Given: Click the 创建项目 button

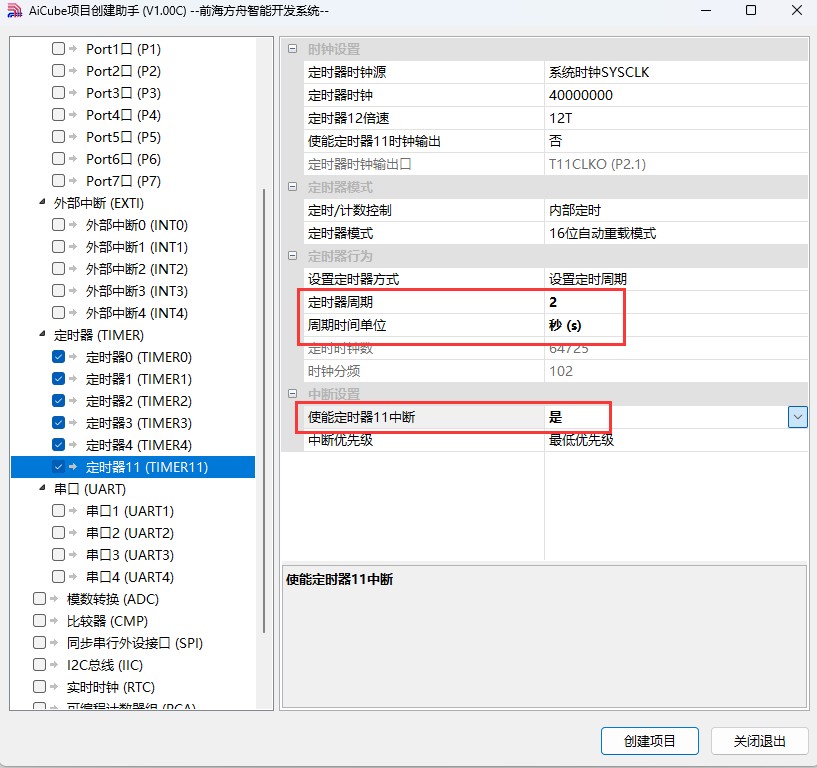Looking at the screenshot, I should point(649,741).
